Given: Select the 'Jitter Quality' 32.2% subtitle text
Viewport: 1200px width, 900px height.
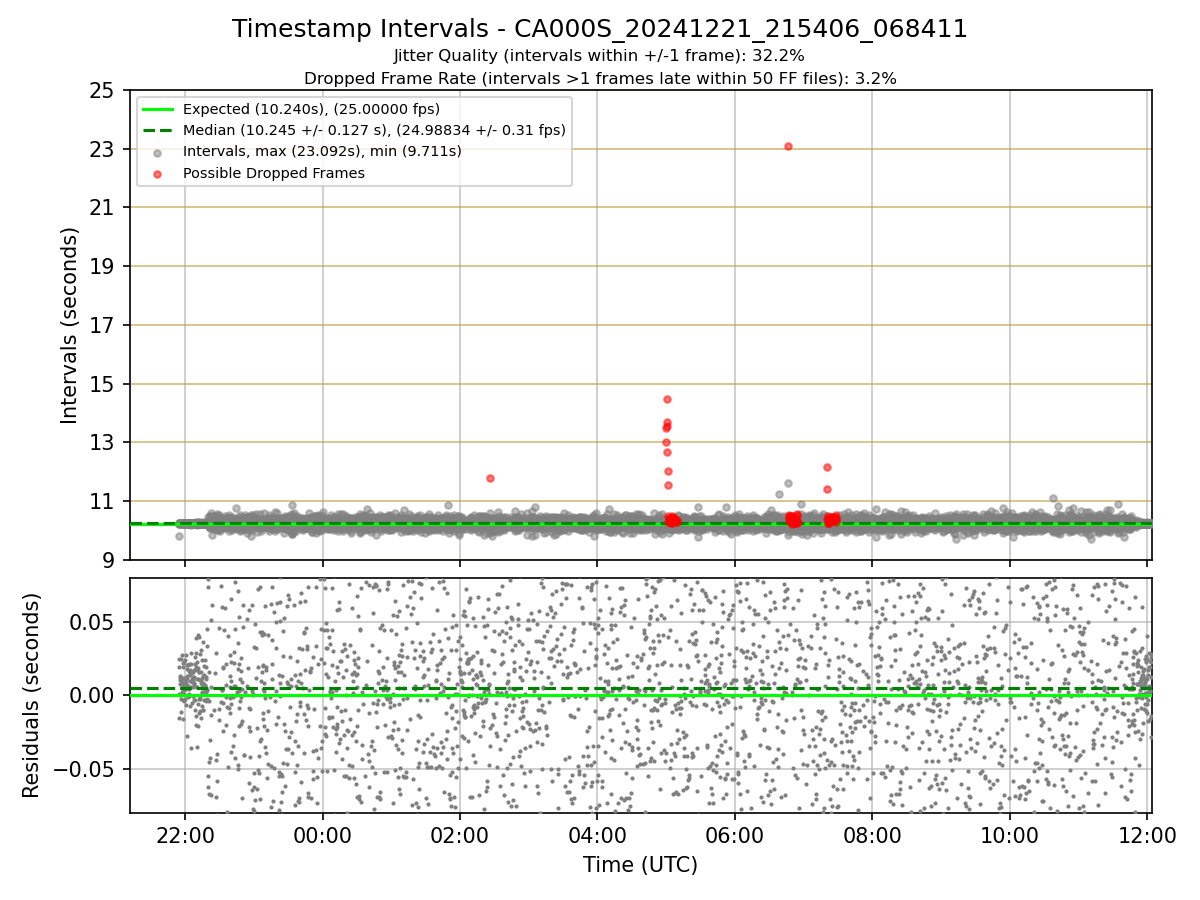Looking at the screenshot, I should 600,56.
